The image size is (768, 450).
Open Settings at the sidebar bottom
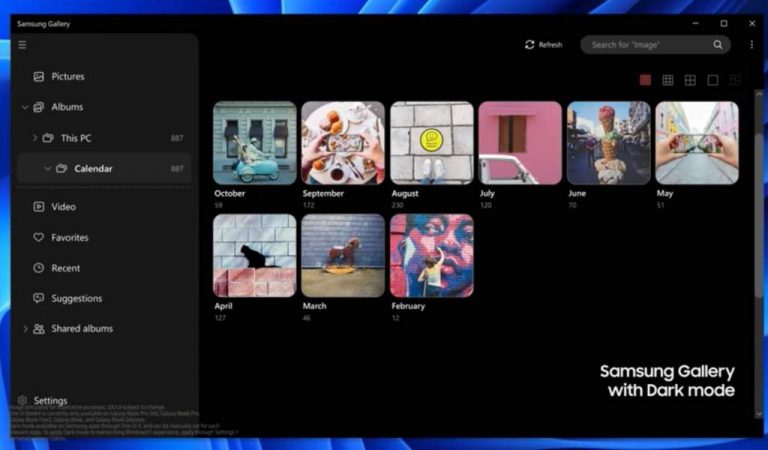pos(50,400)
